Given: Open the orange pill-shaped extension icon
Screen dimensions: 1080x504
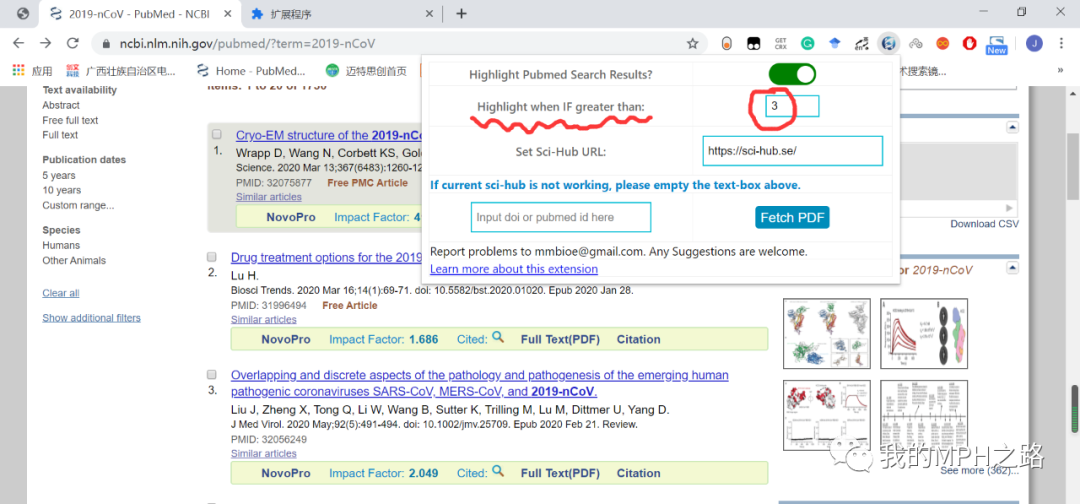Looking at the screenshot, I should (726, 43).
